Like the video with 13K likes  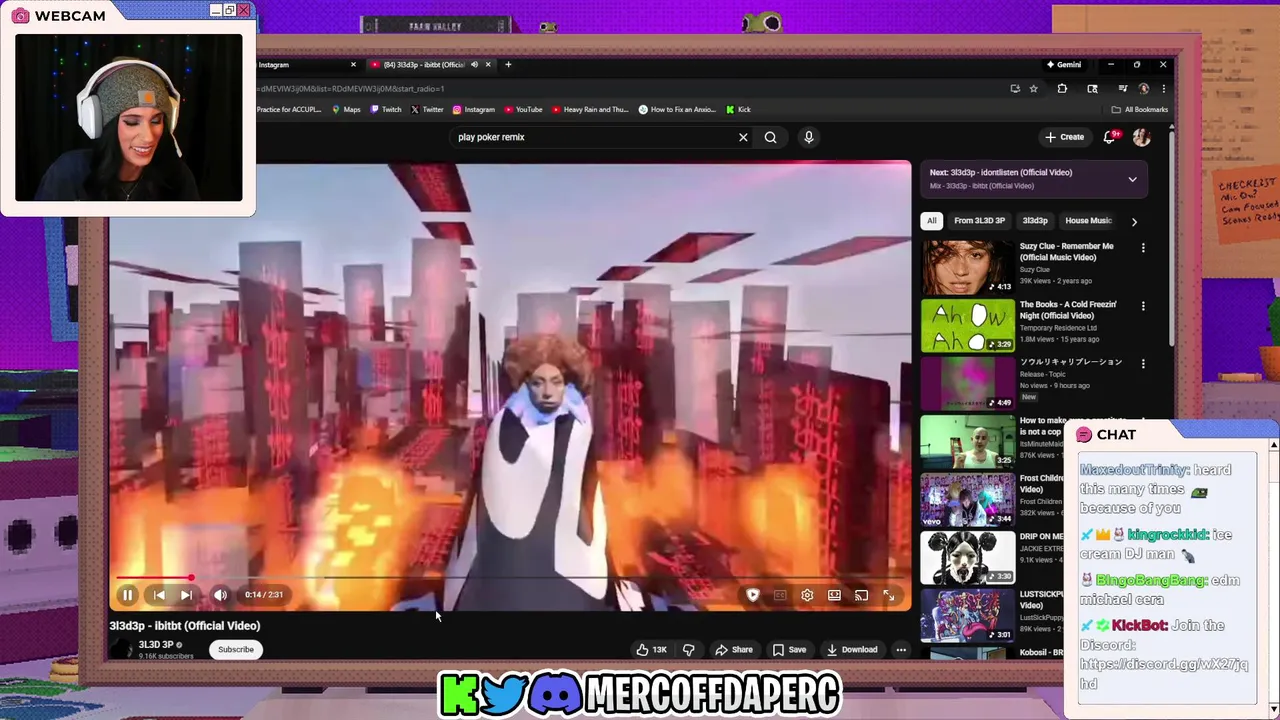point(651,650)
